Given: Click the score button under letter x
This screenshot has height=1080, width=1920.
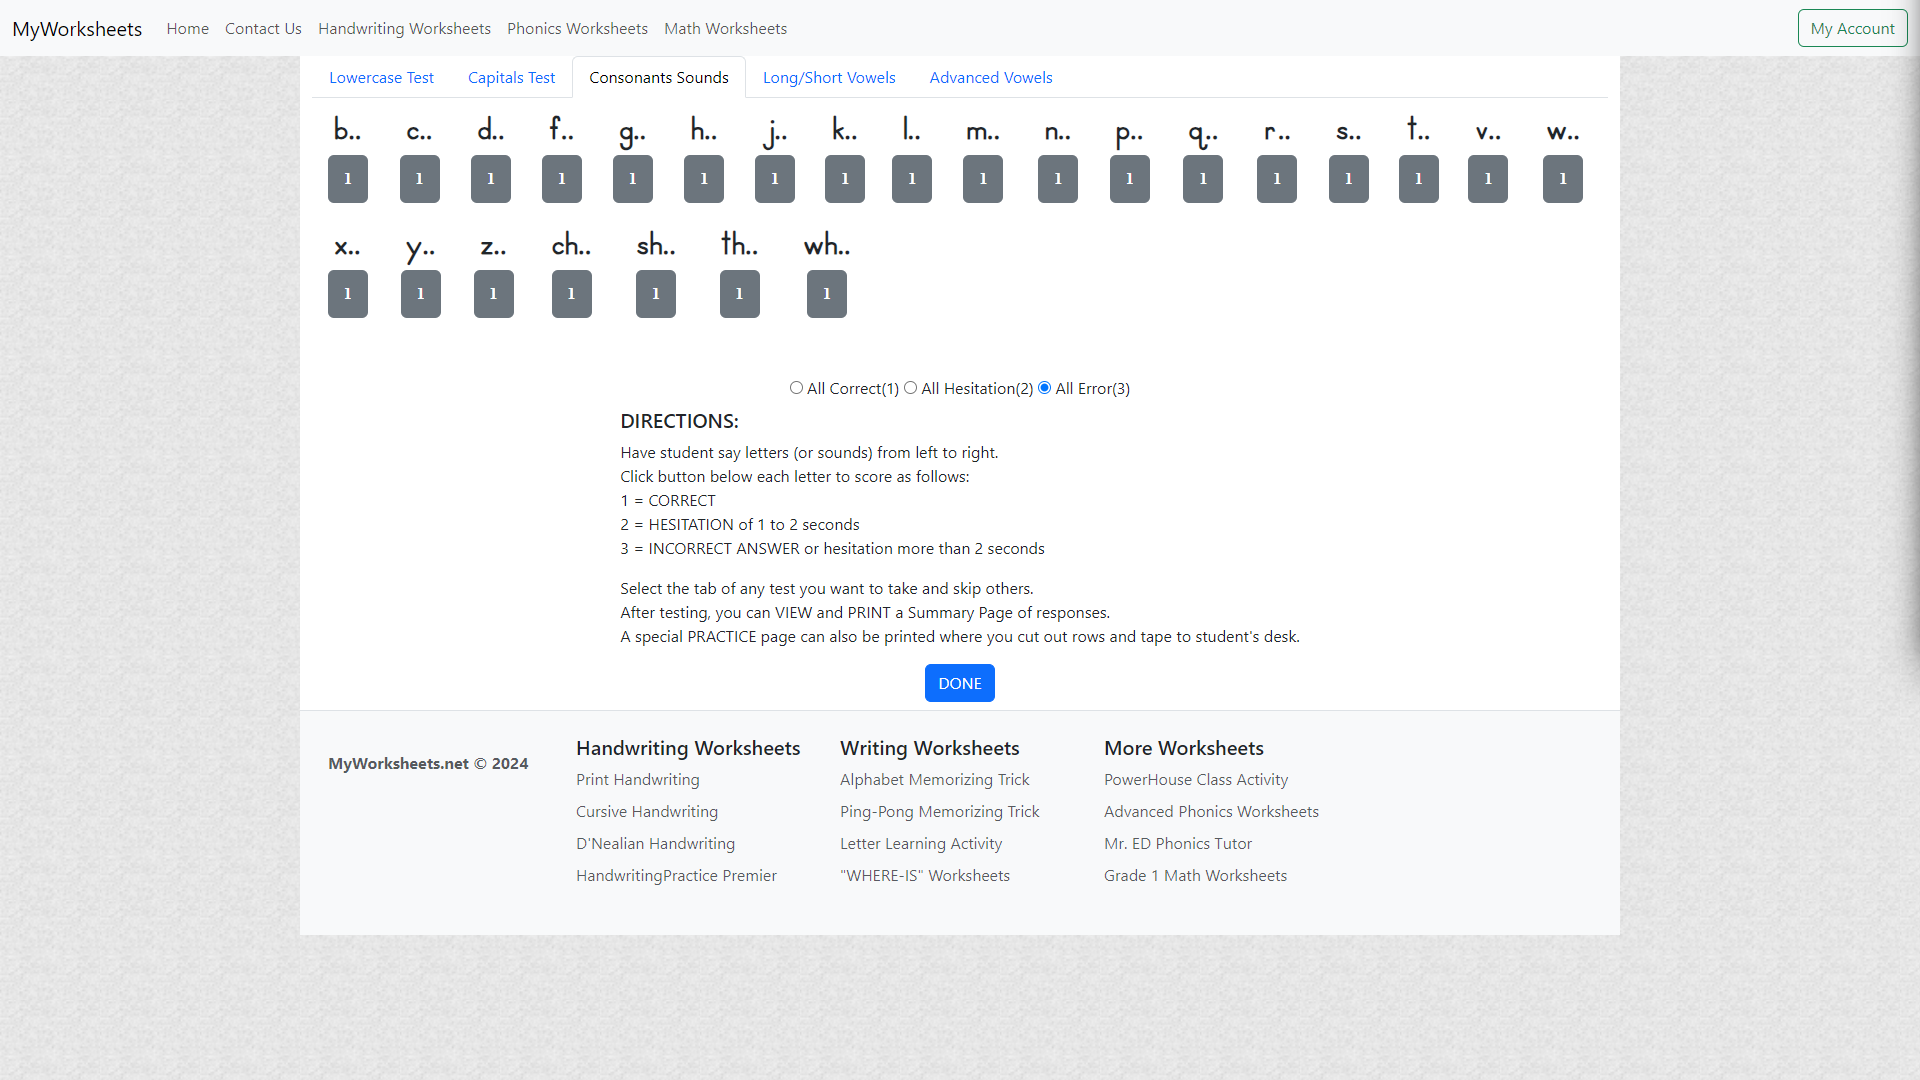Looking at the screenshot, I should pyautogui.click(x=348, y=294).
